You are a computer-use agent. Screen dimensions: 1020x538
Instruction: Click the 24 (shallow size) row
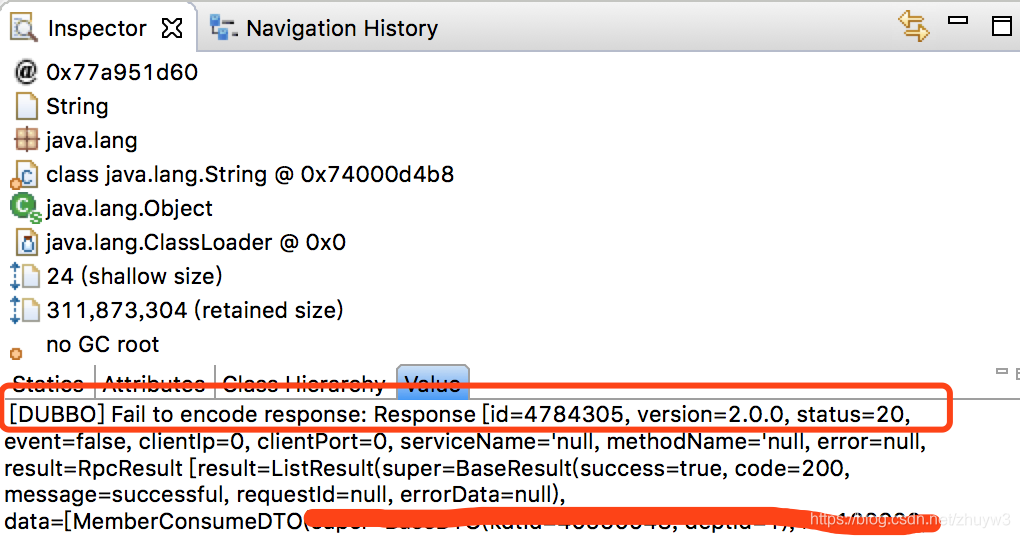pyautogui.click(x=134, y=276)
